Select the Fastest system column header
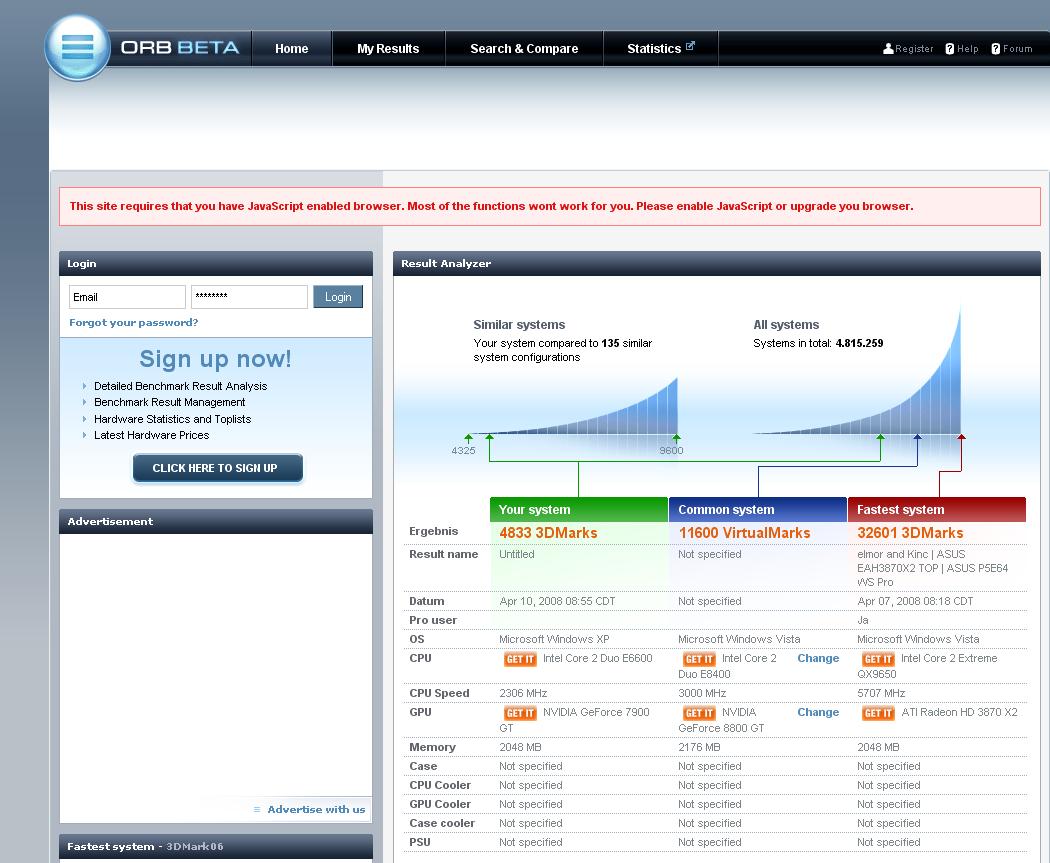Screen dimensions: 1050x863 [x=937, y=509]
